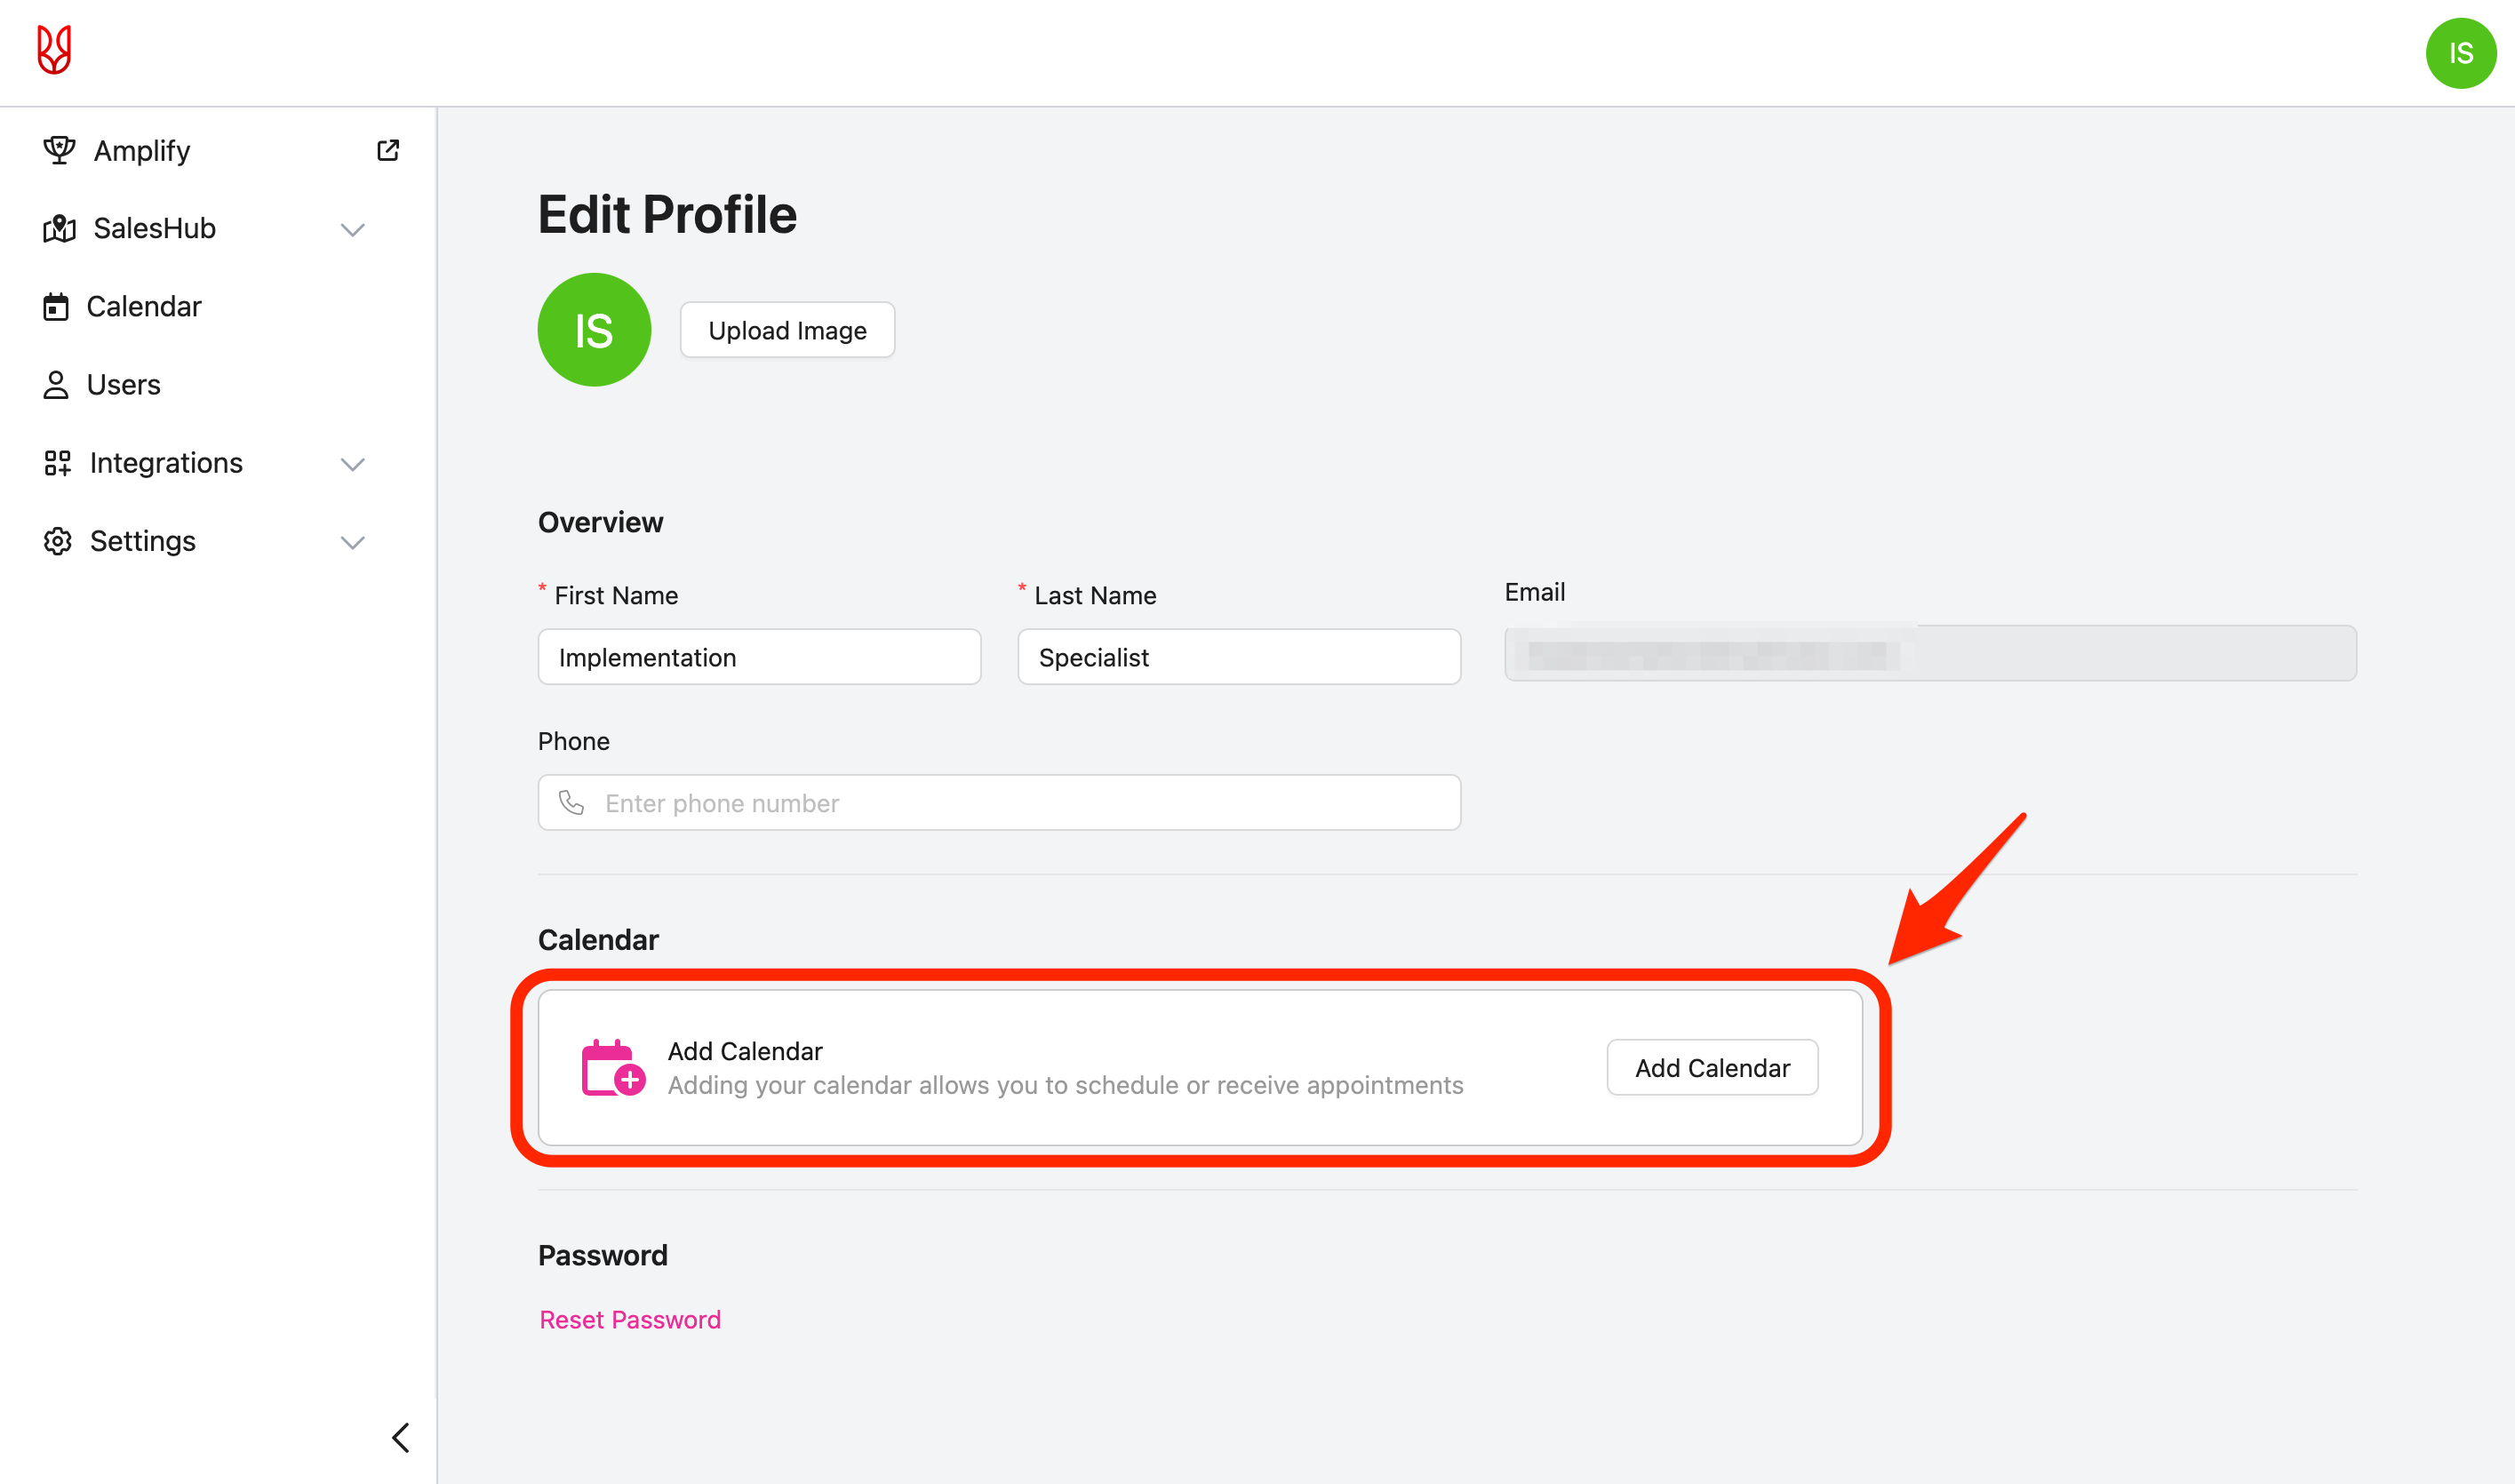Click the Users person icon
Screen dimensions: 2515x1484
[56, 385]
